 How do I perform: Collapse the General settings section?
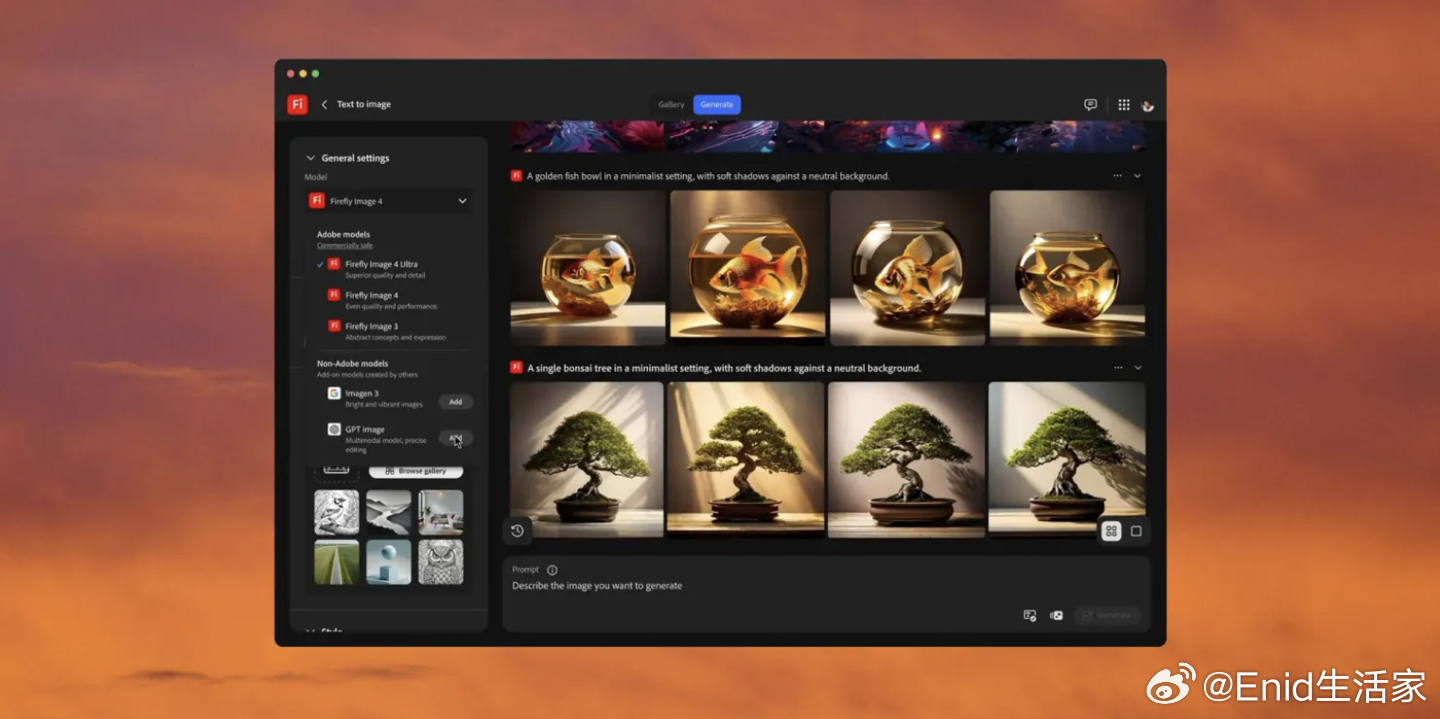310,158
